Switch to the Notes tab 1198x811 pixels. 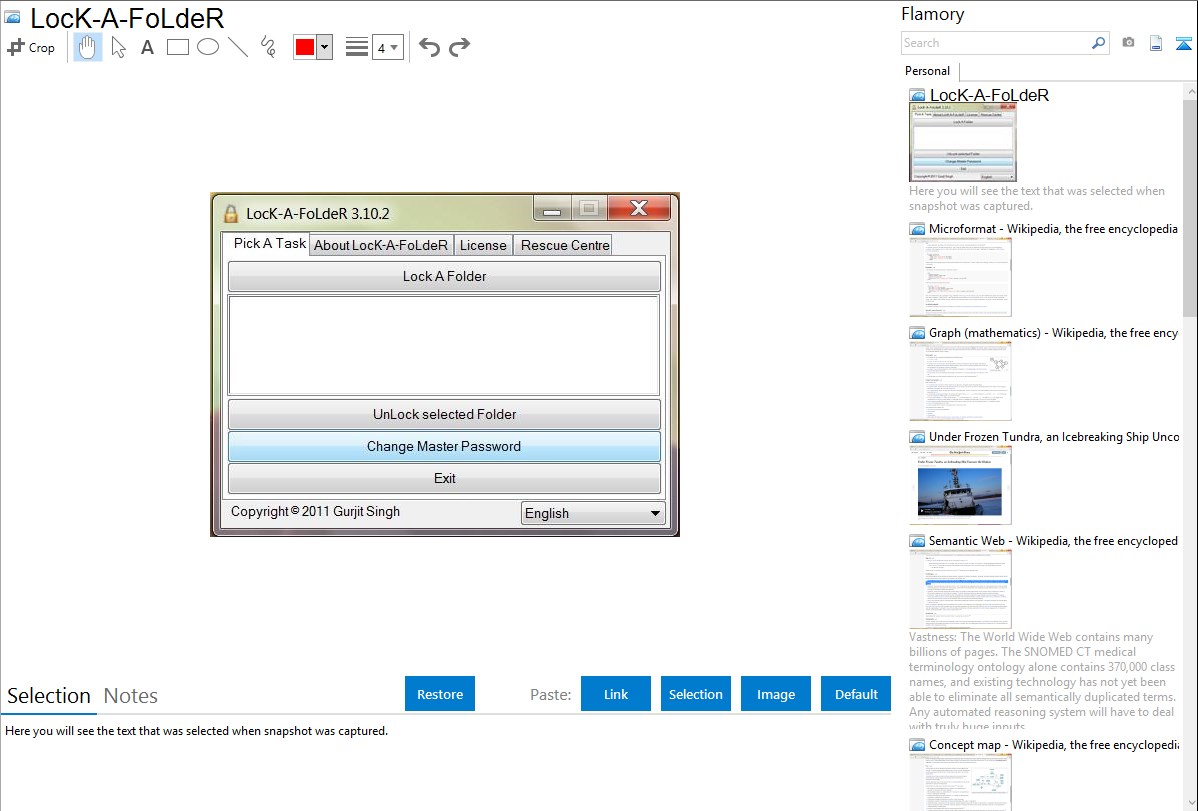click(x=131, y=696)
